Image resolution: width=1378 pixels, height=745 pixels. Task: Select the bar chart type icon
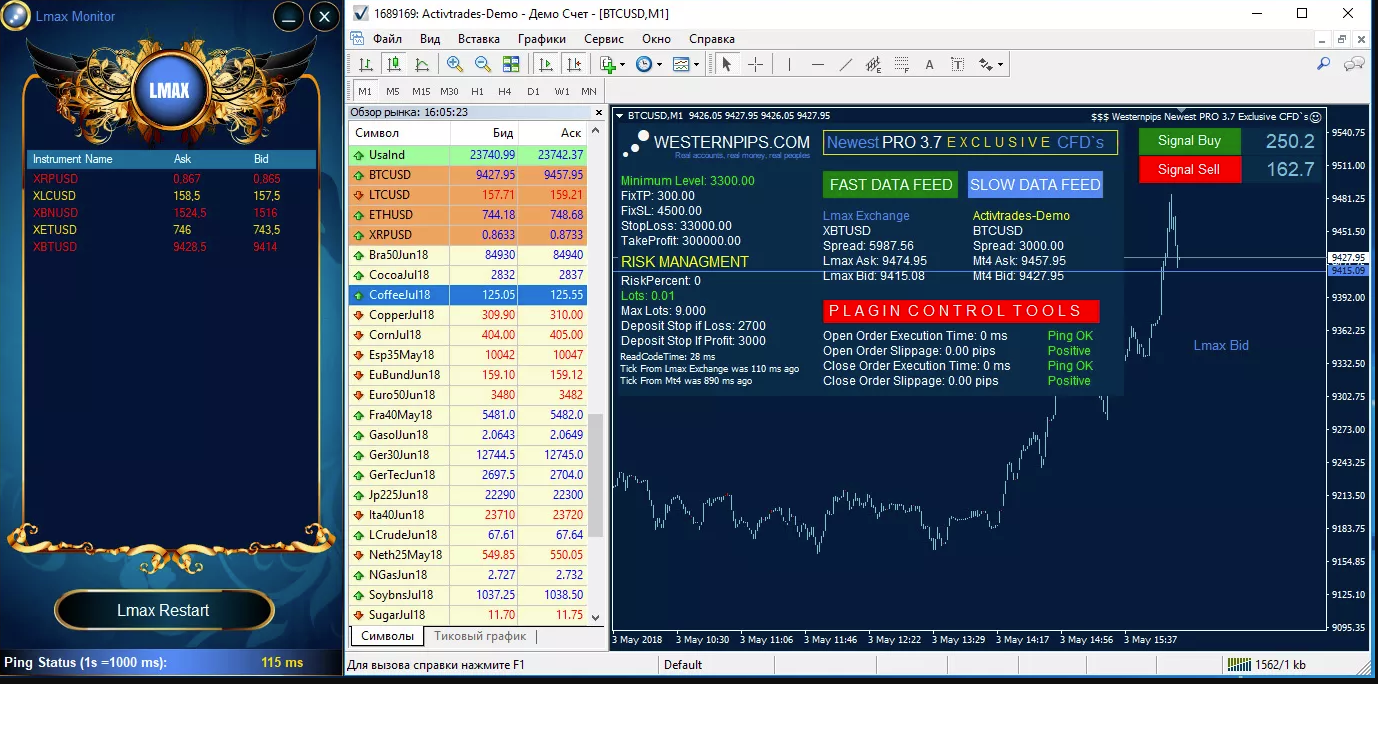point(366,64)
